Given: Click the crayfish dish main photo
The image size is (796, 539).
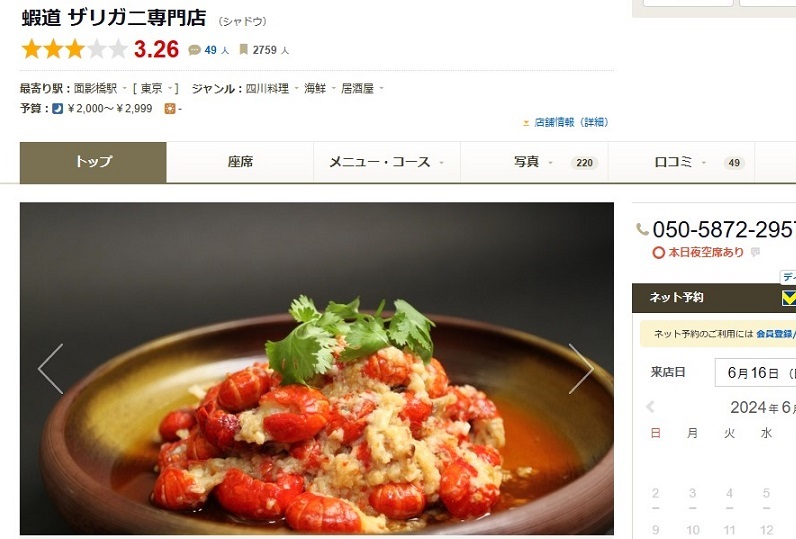Looking at the screenshot, I should tap(317, 368).
